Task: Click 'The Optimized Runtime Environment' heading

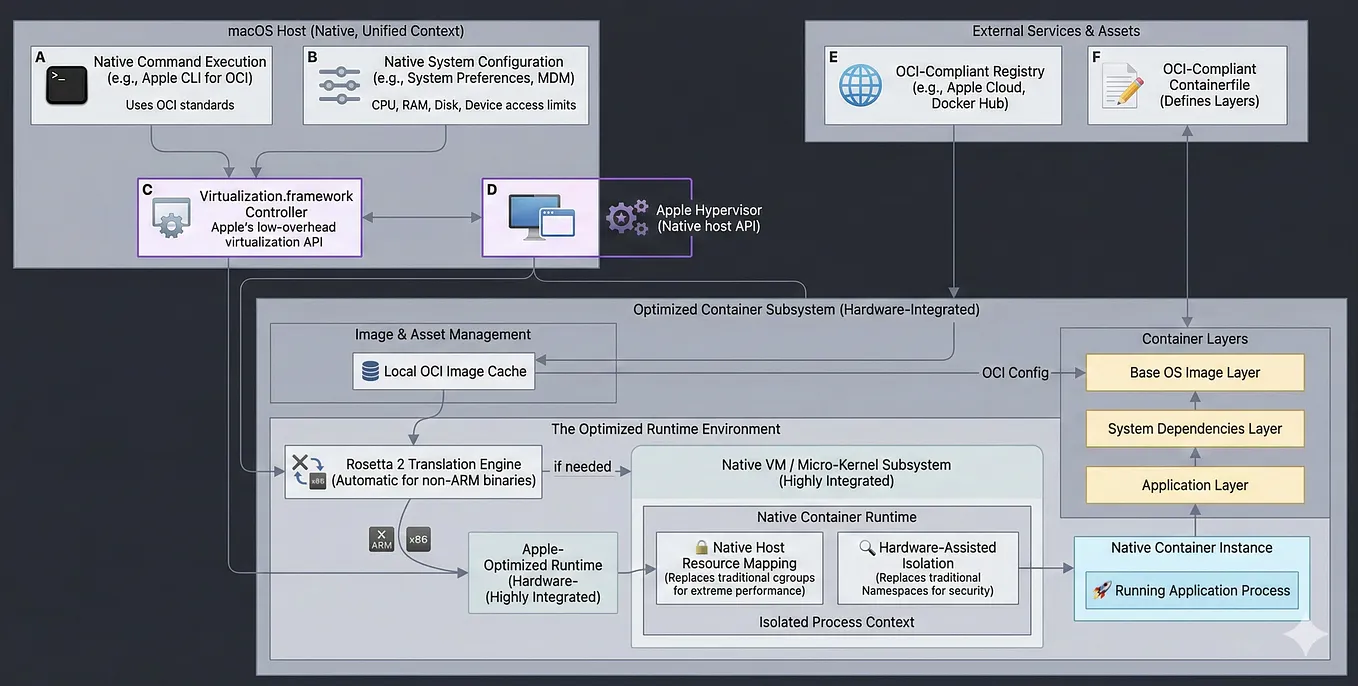Action: pos(666,429)
